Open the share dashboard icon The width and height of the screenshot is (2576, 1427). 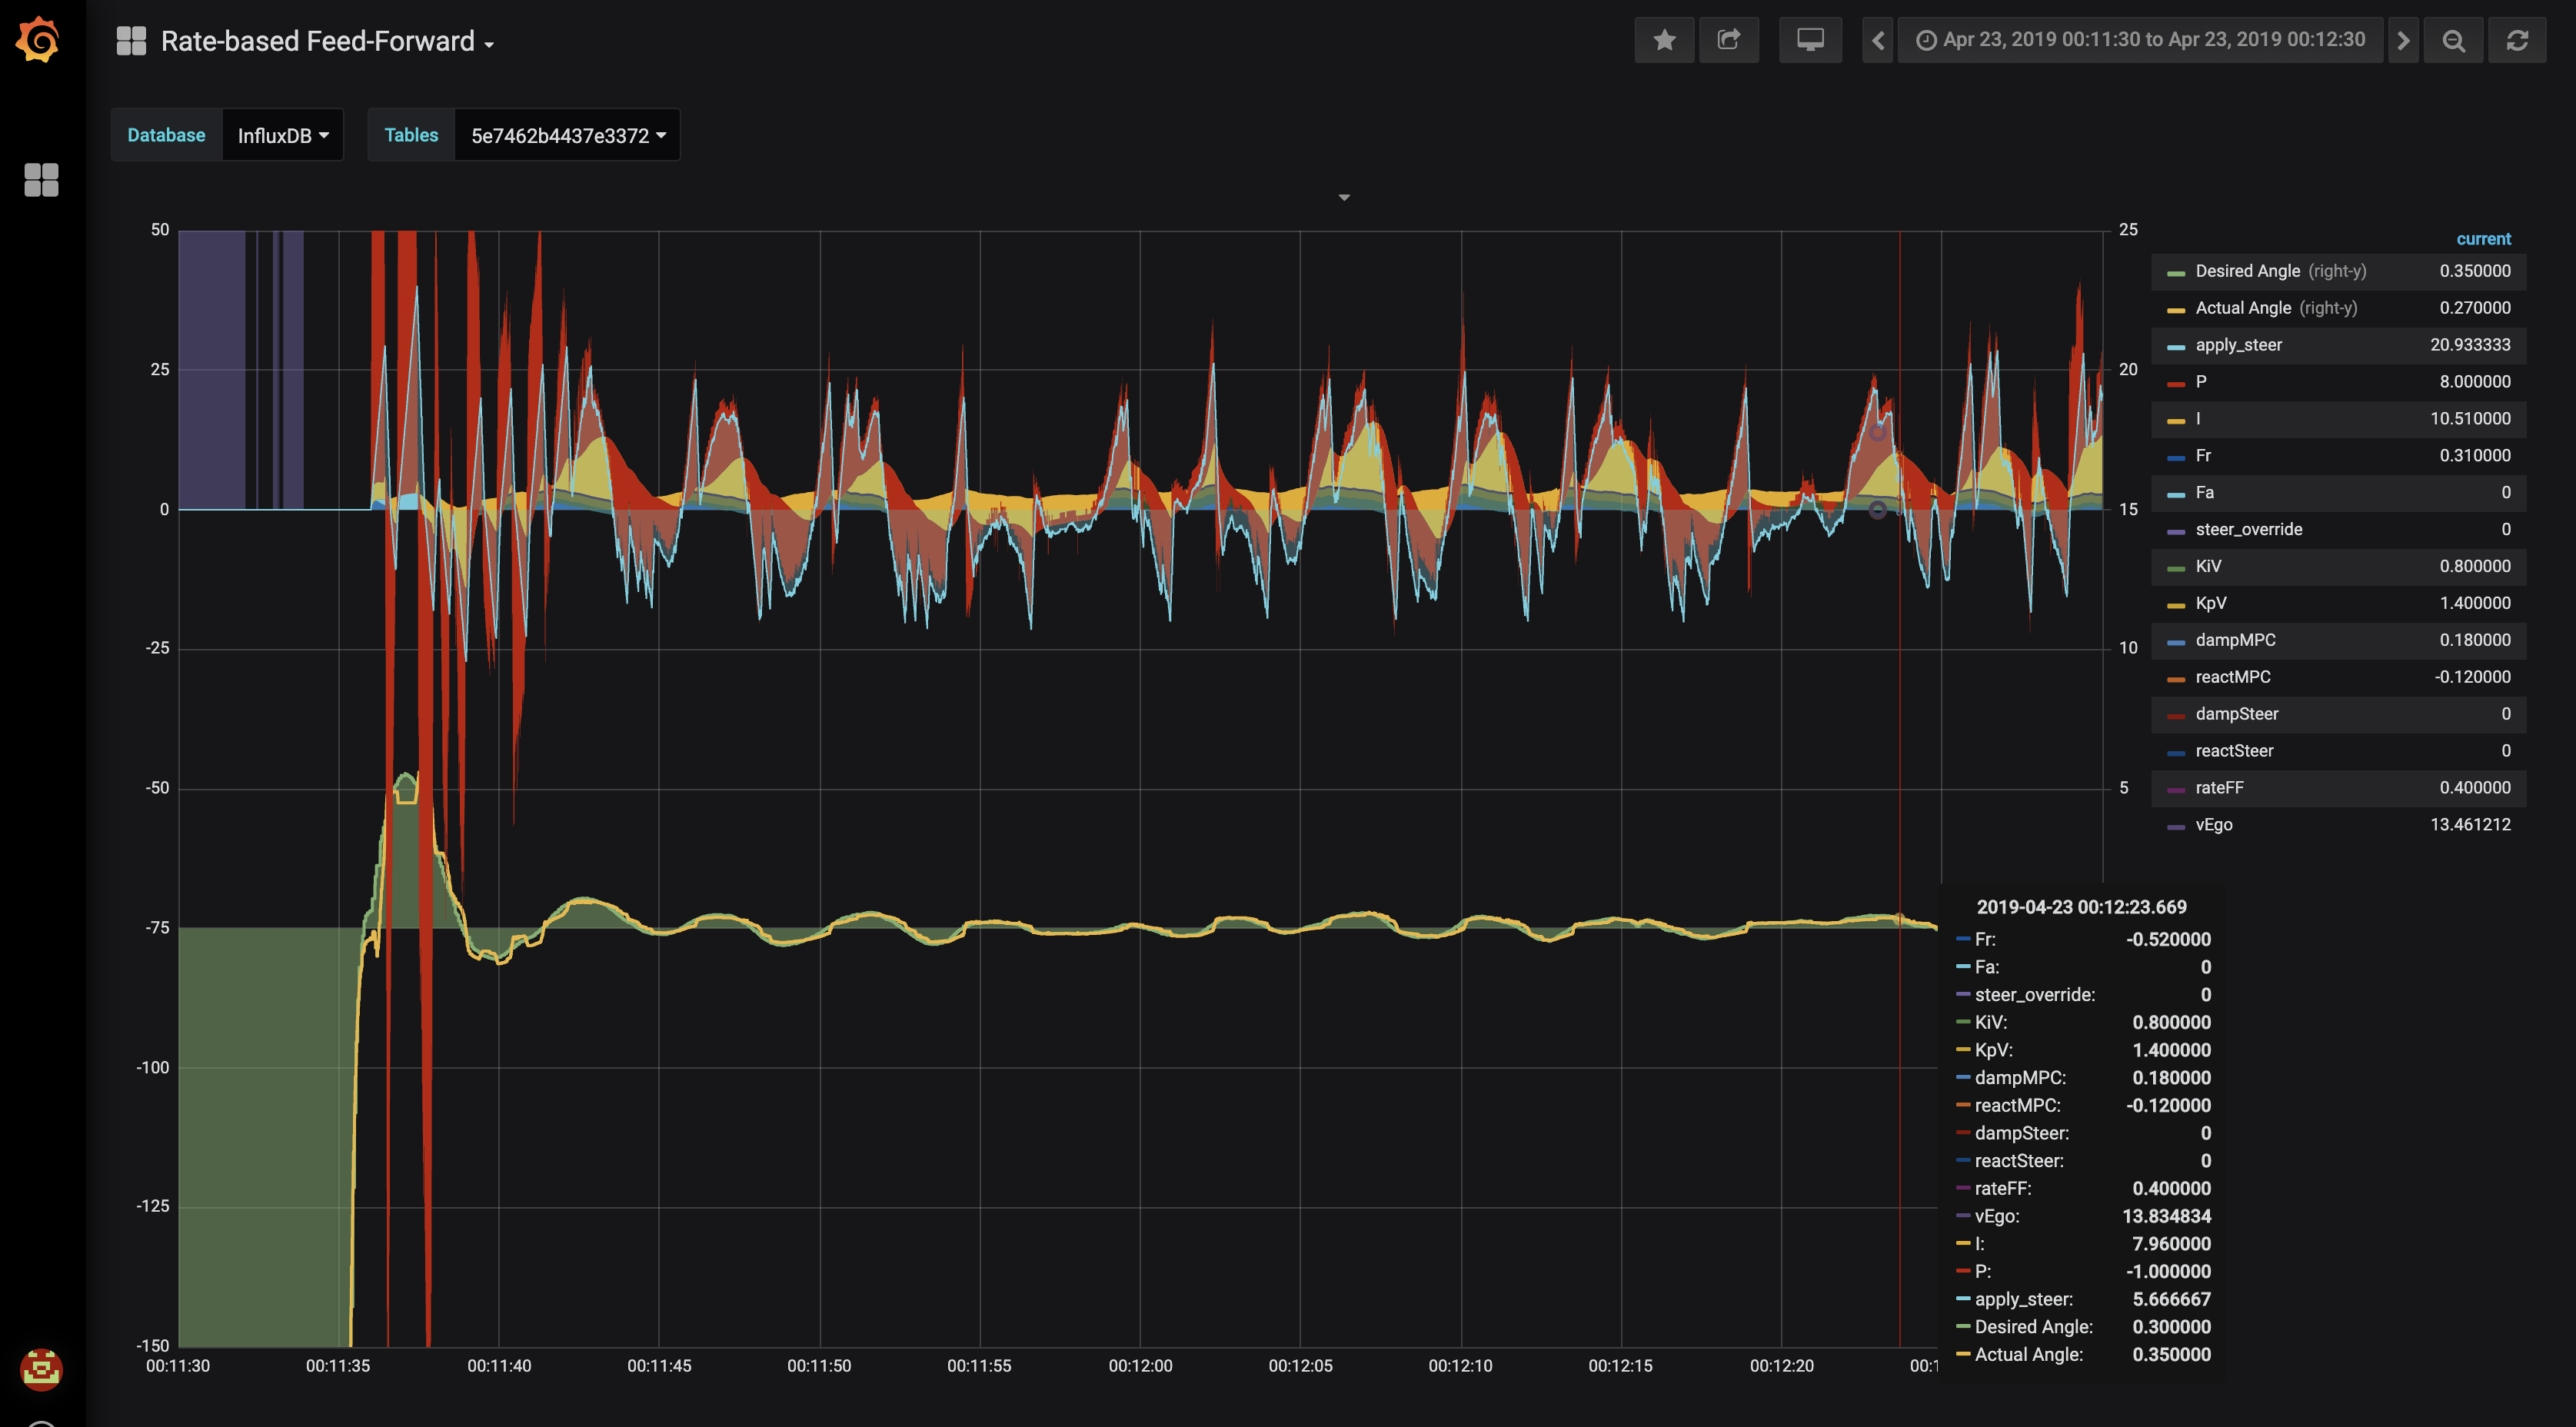(x=1729, y=40)
